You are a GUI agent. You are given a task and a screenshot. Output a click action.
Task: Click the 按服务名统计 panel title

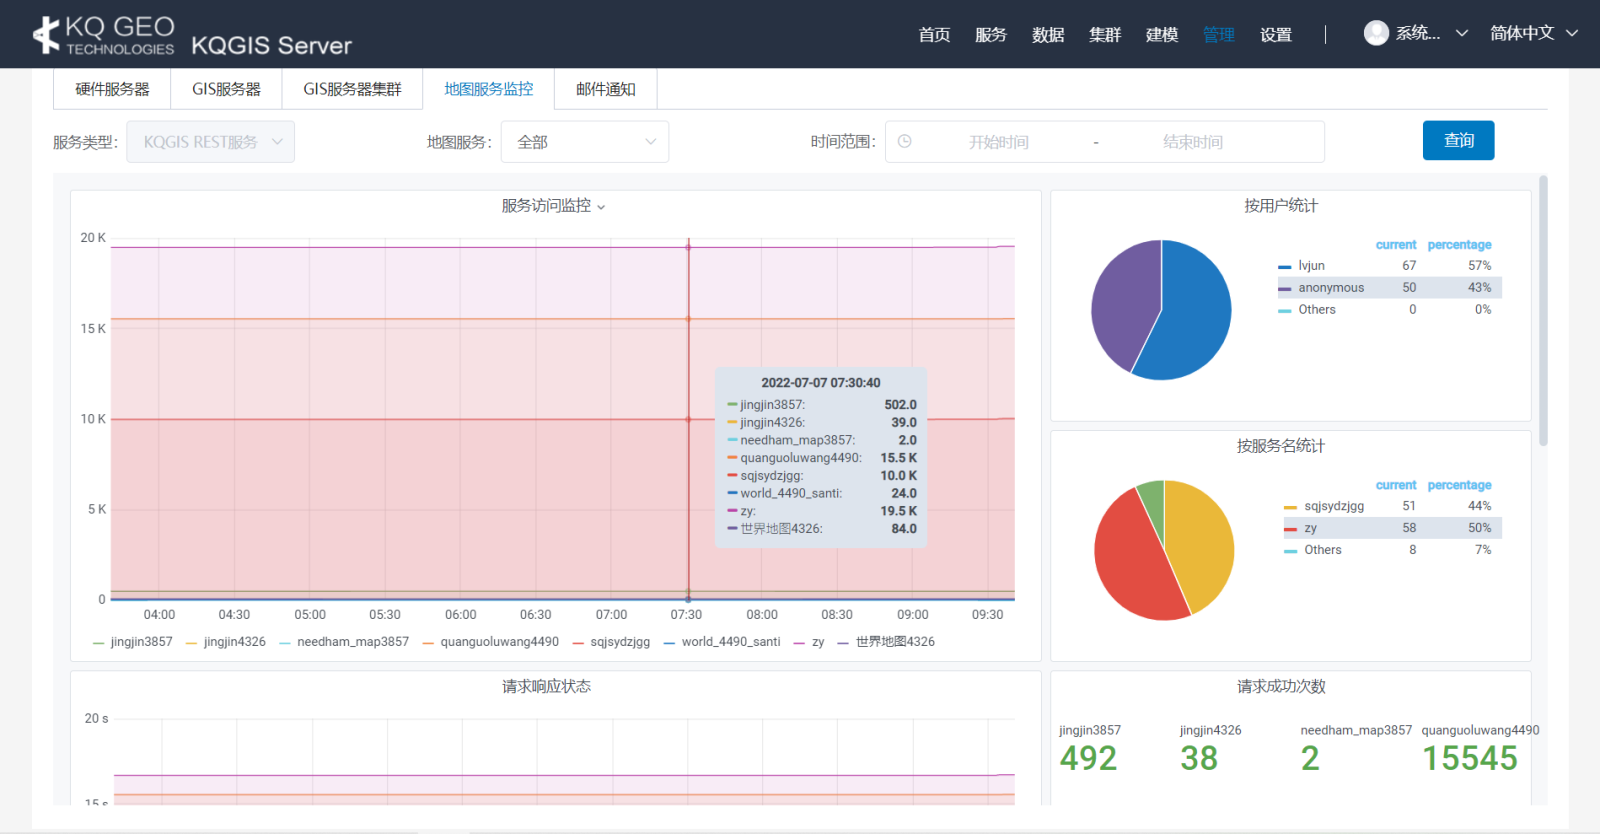(x=1281, y=446)
